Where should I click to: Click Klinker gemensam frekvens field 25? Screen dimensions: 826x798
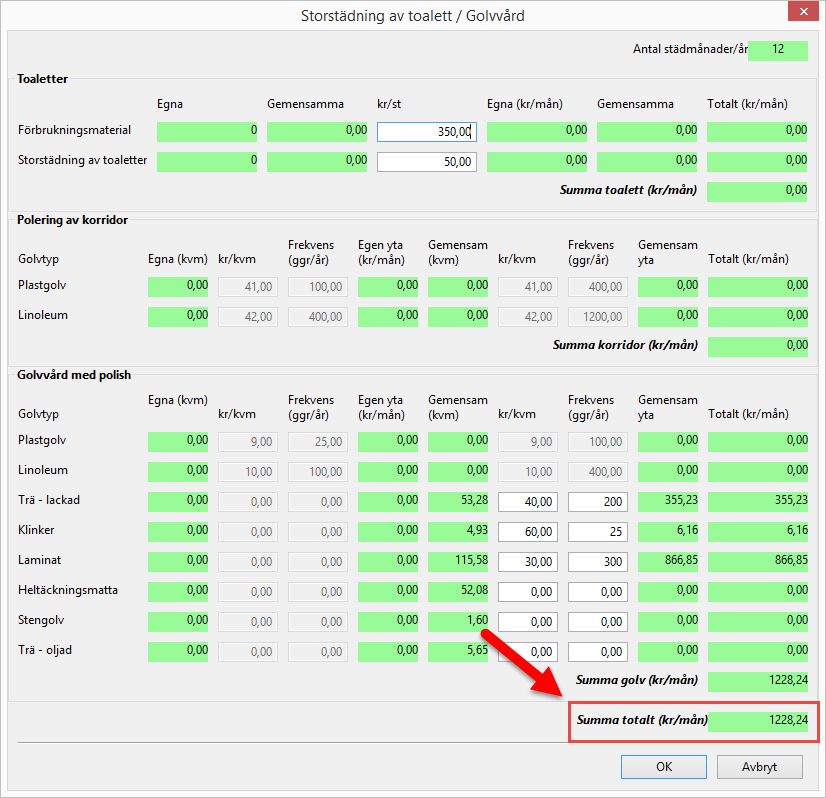pyautogui.click(x=598, y=531)
